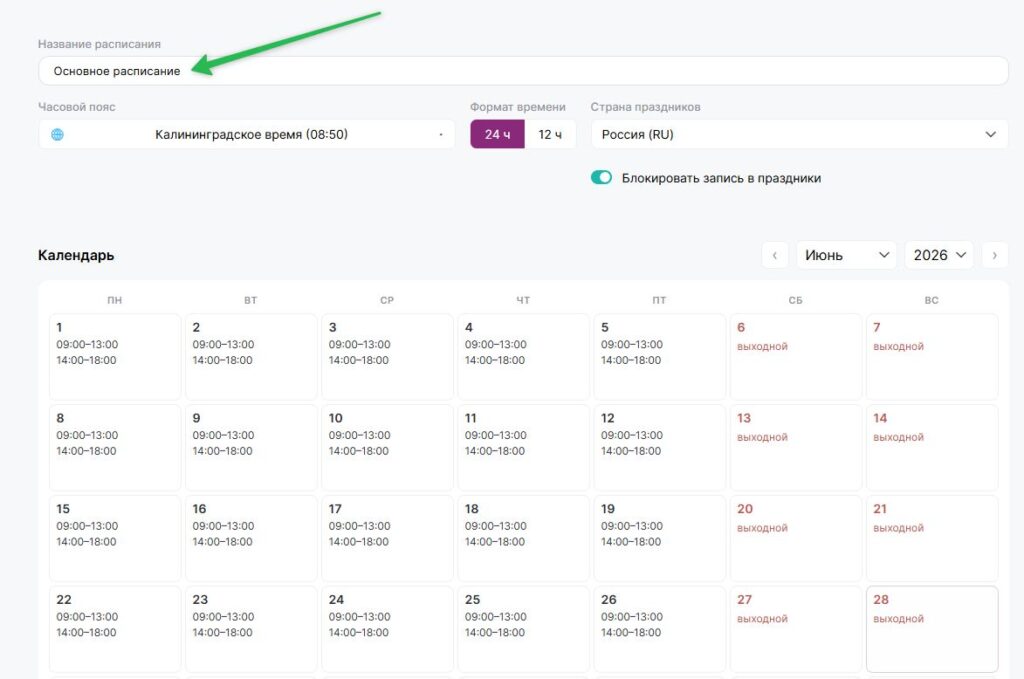
Task: Open the Июнь month dropdown
Action: tap(847, 255)
